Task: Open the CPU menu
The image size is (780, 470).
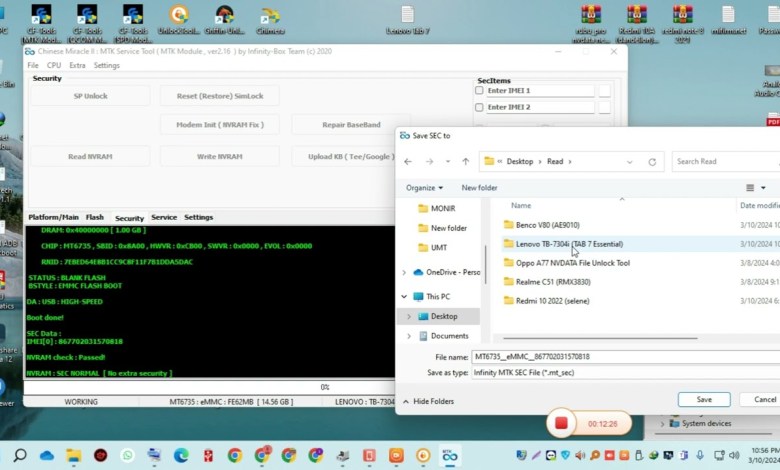Action: 54,65
